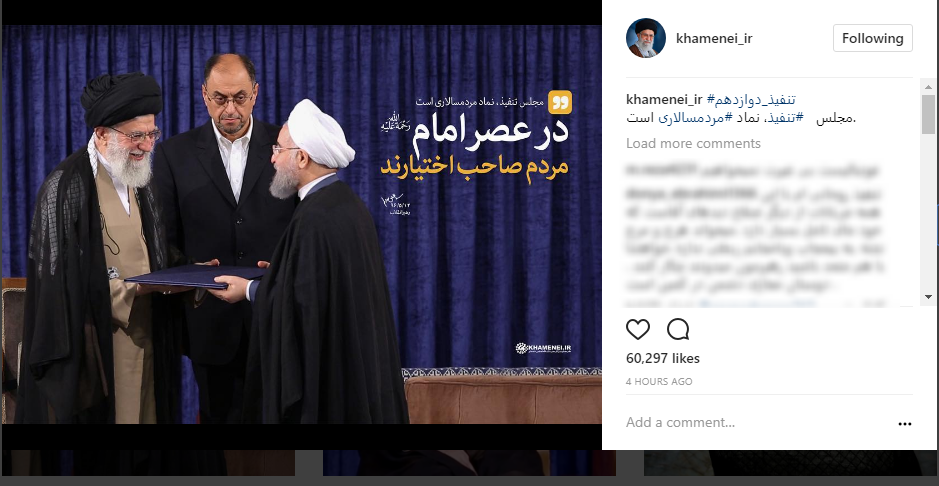This screenshot has height=486, width=939.
Task: Open the middle post thumbnail behind the popup
Action: click(x=469, y=463)
